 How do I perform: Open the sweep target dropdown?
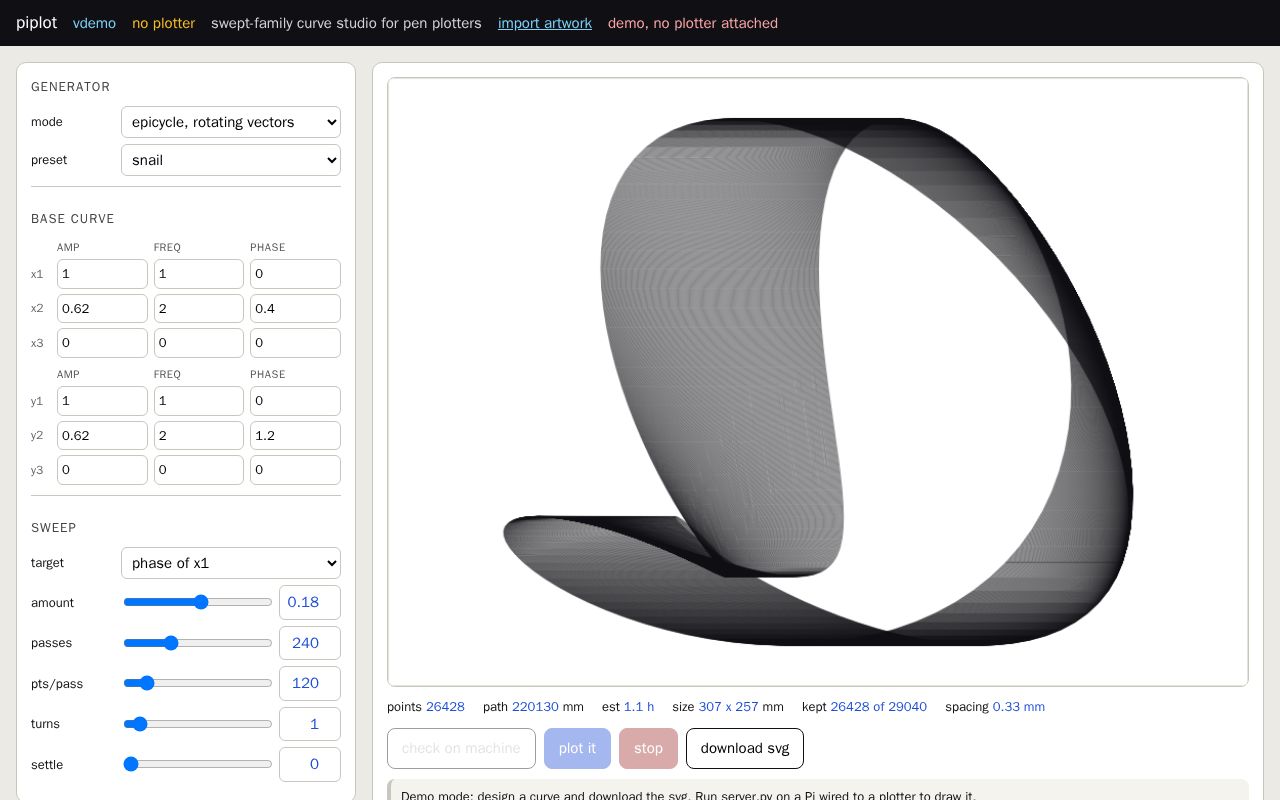click(x=231, y=563)
